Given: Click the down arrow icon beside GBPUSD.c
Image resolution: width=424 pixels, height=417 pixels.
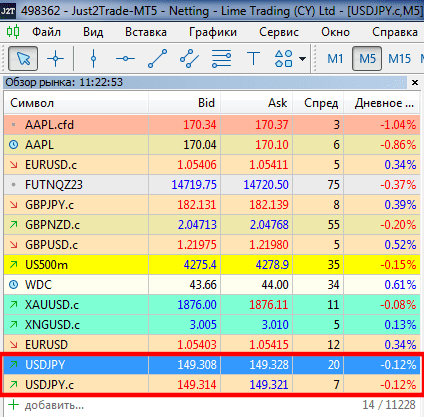Looking at the screenshot, I should click(13, 245).
